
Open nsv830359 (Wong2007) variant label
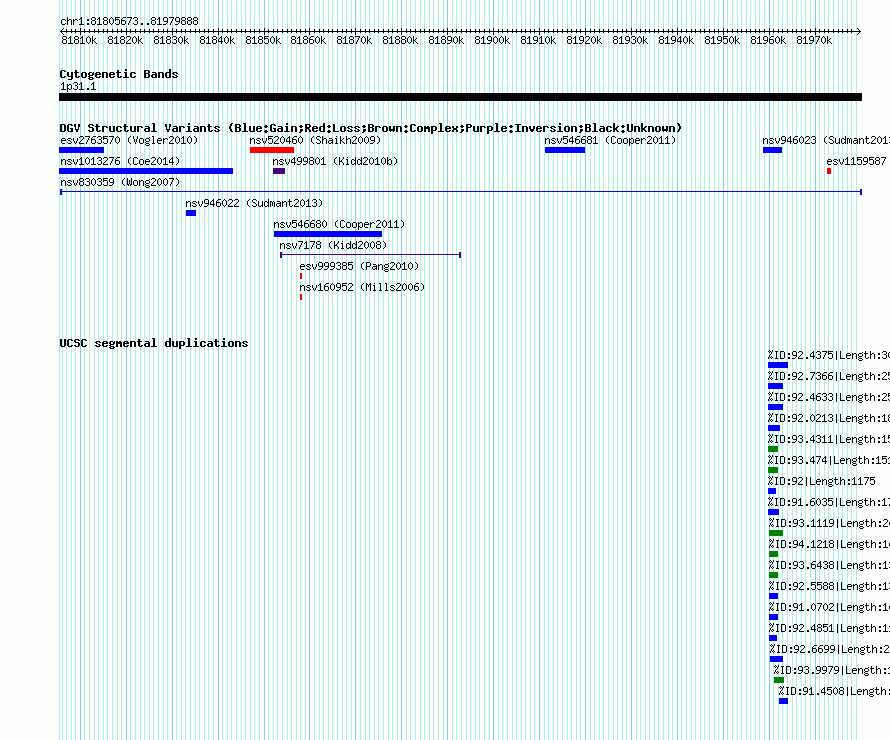tap(120, 182)
